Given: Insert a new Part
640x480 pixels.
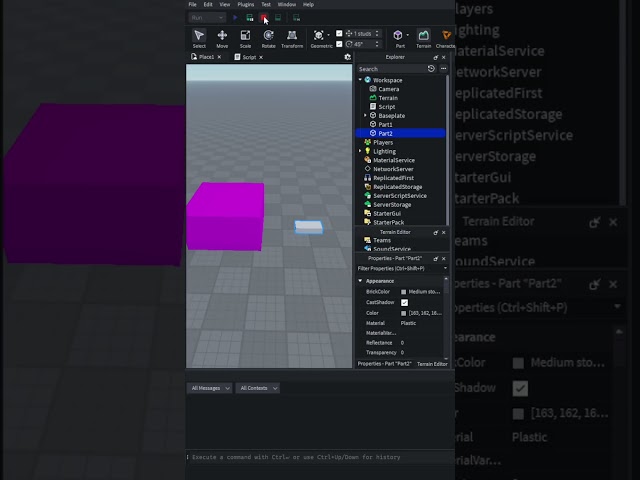Looking at the screenshot, I should (398, 39).
